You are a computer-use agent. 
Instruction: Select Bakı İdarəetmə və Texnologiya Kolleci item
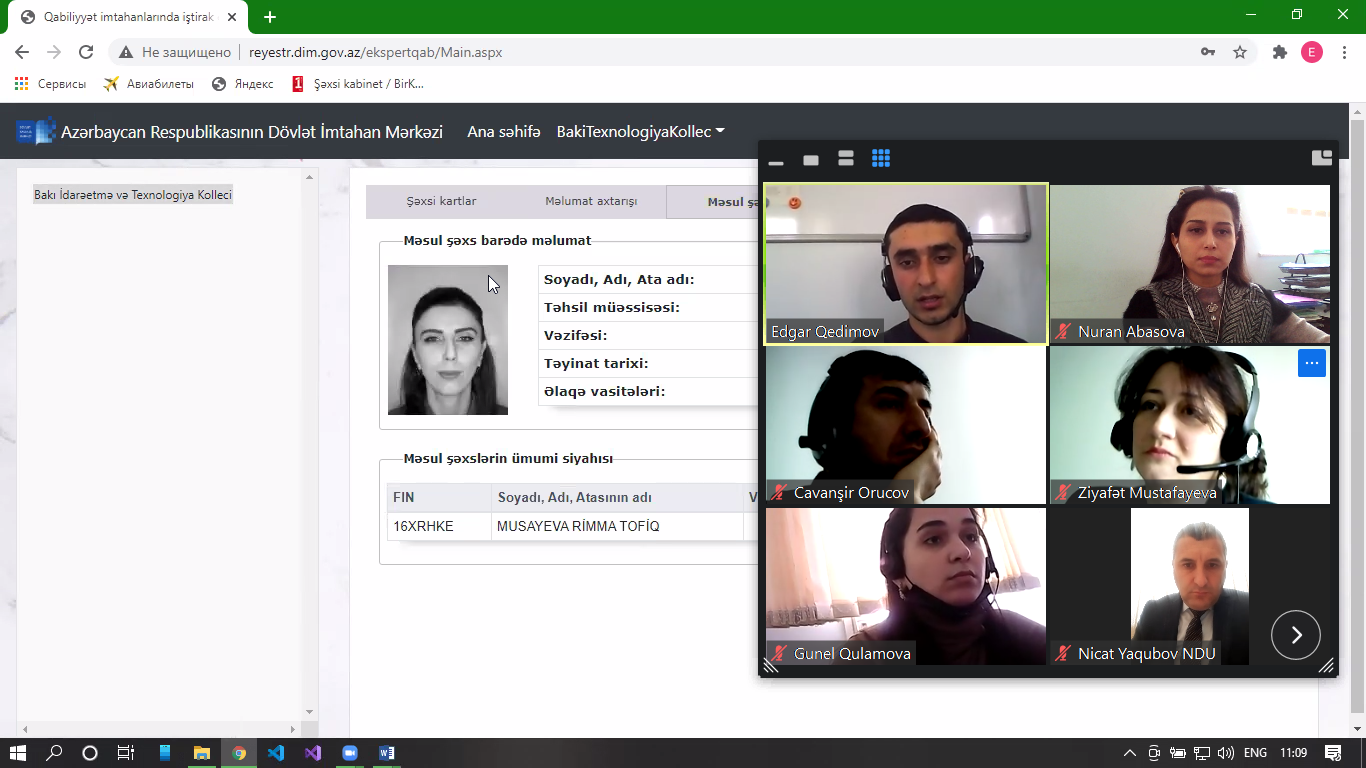(x=132, y=195)
